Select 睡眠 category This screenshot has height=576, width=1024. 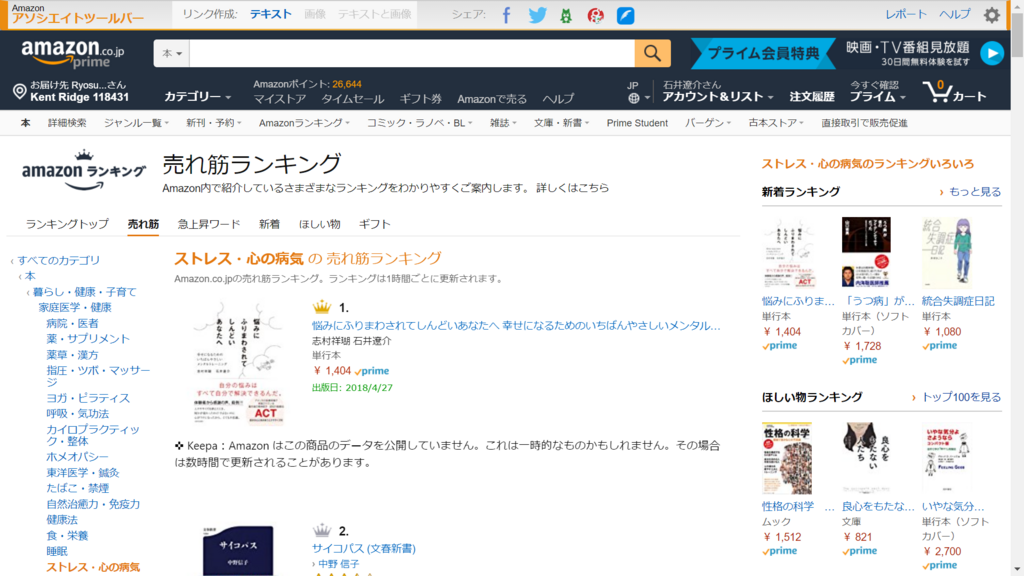point(57,551)
